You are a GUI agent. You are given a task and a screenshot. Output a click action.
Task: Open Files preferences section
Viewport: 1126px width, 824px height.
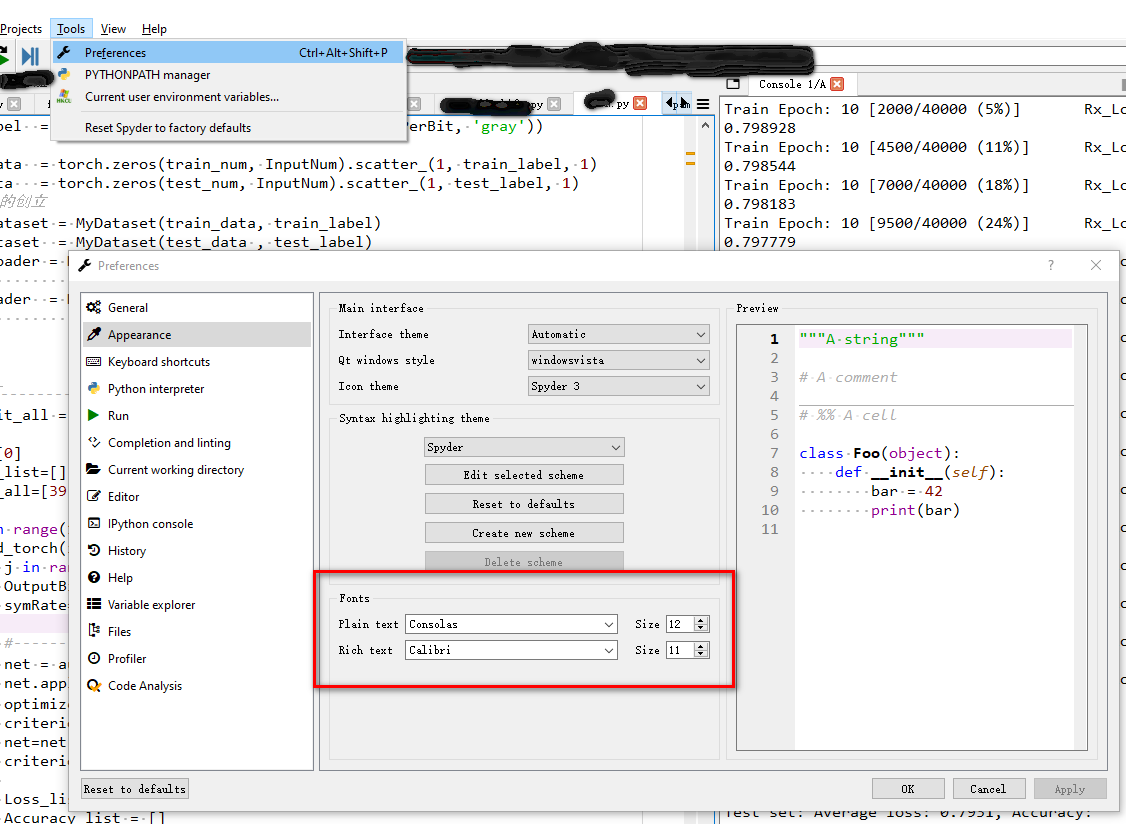pos(197,631)
